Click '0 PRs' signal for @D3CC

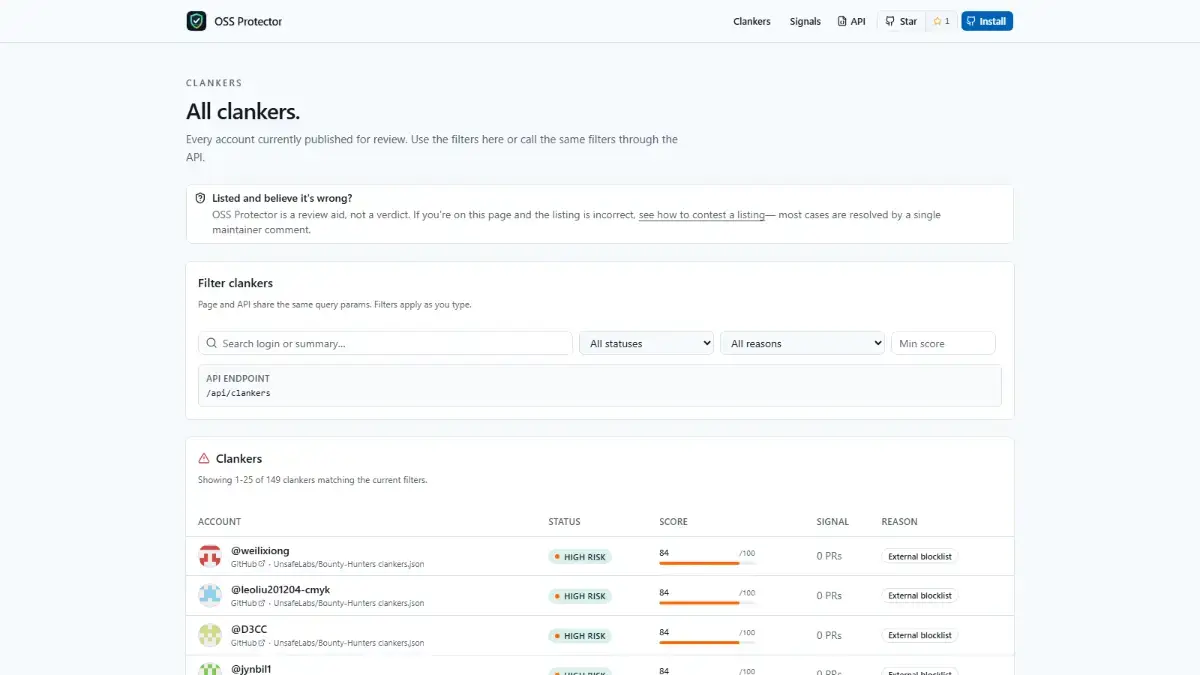pyautogui.click(x=829, y=635)
